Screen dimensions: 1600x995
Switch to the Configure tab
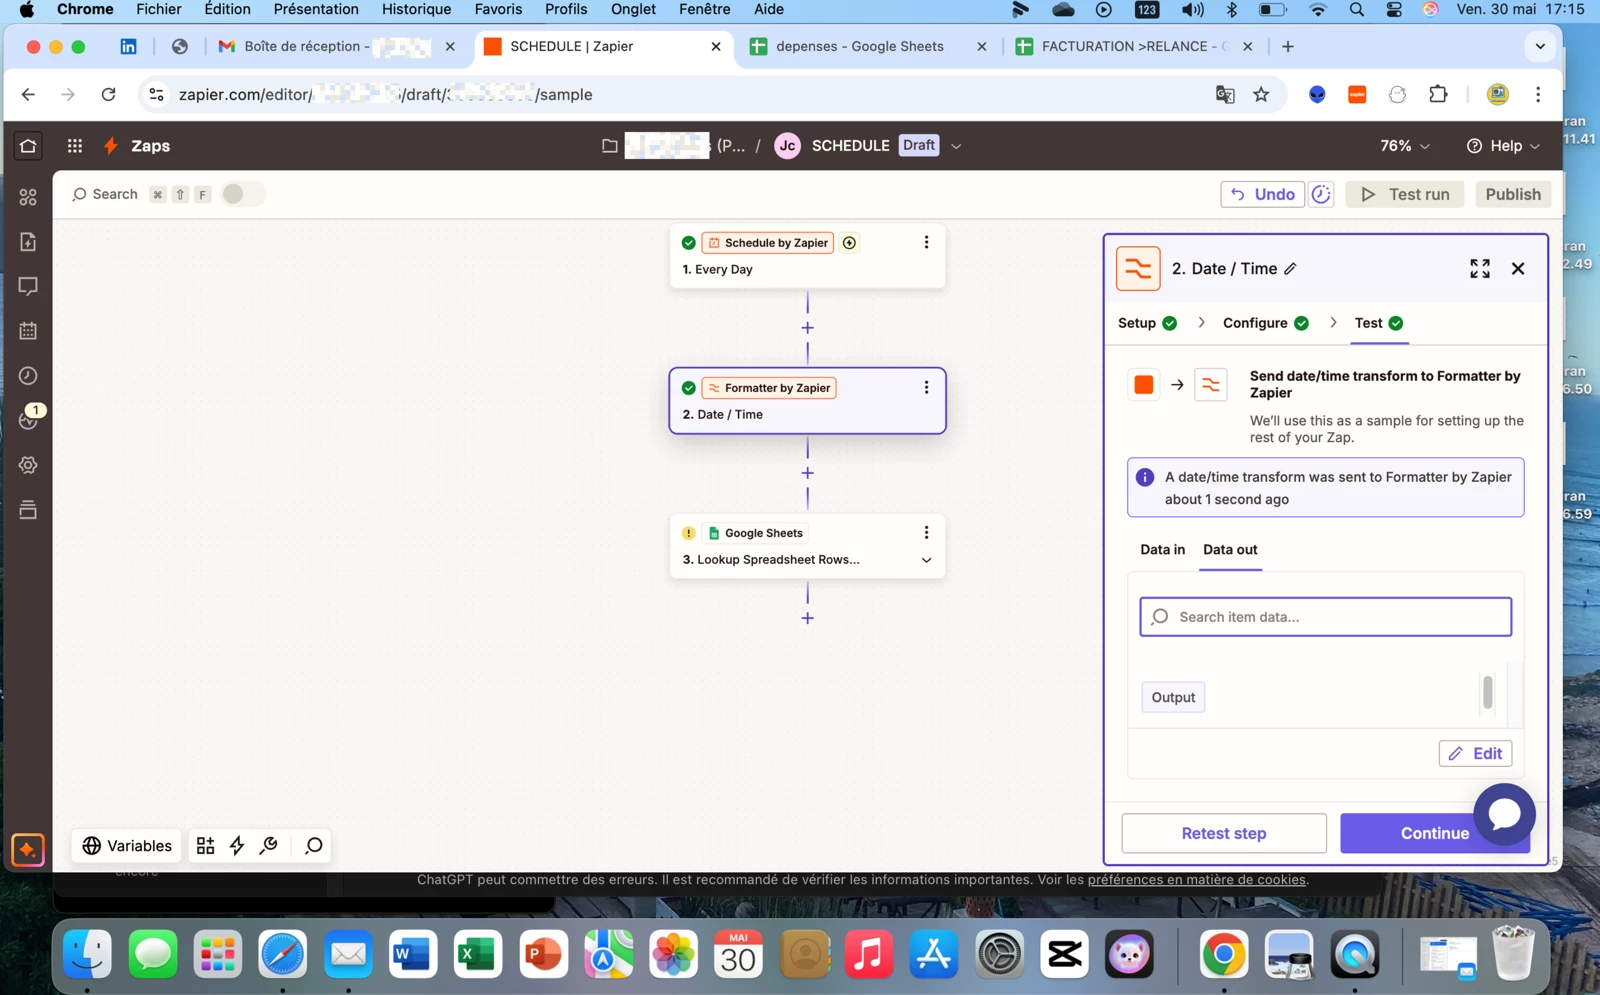click(1265, 323)
